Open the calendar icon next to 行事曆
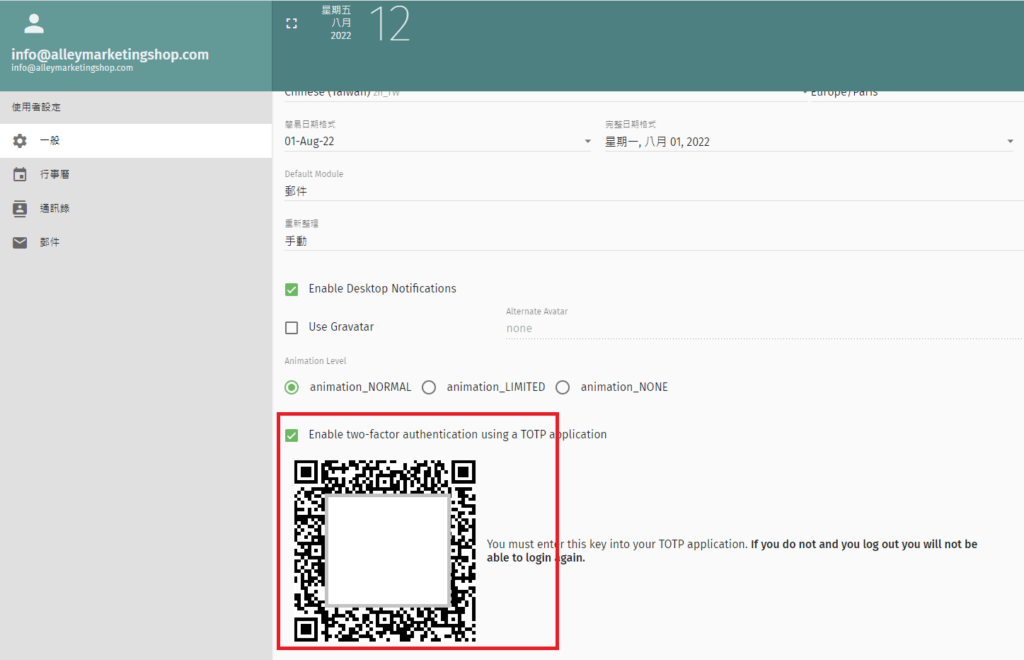Viewport: 1024px width, 660px height. (x=20, y=175)
